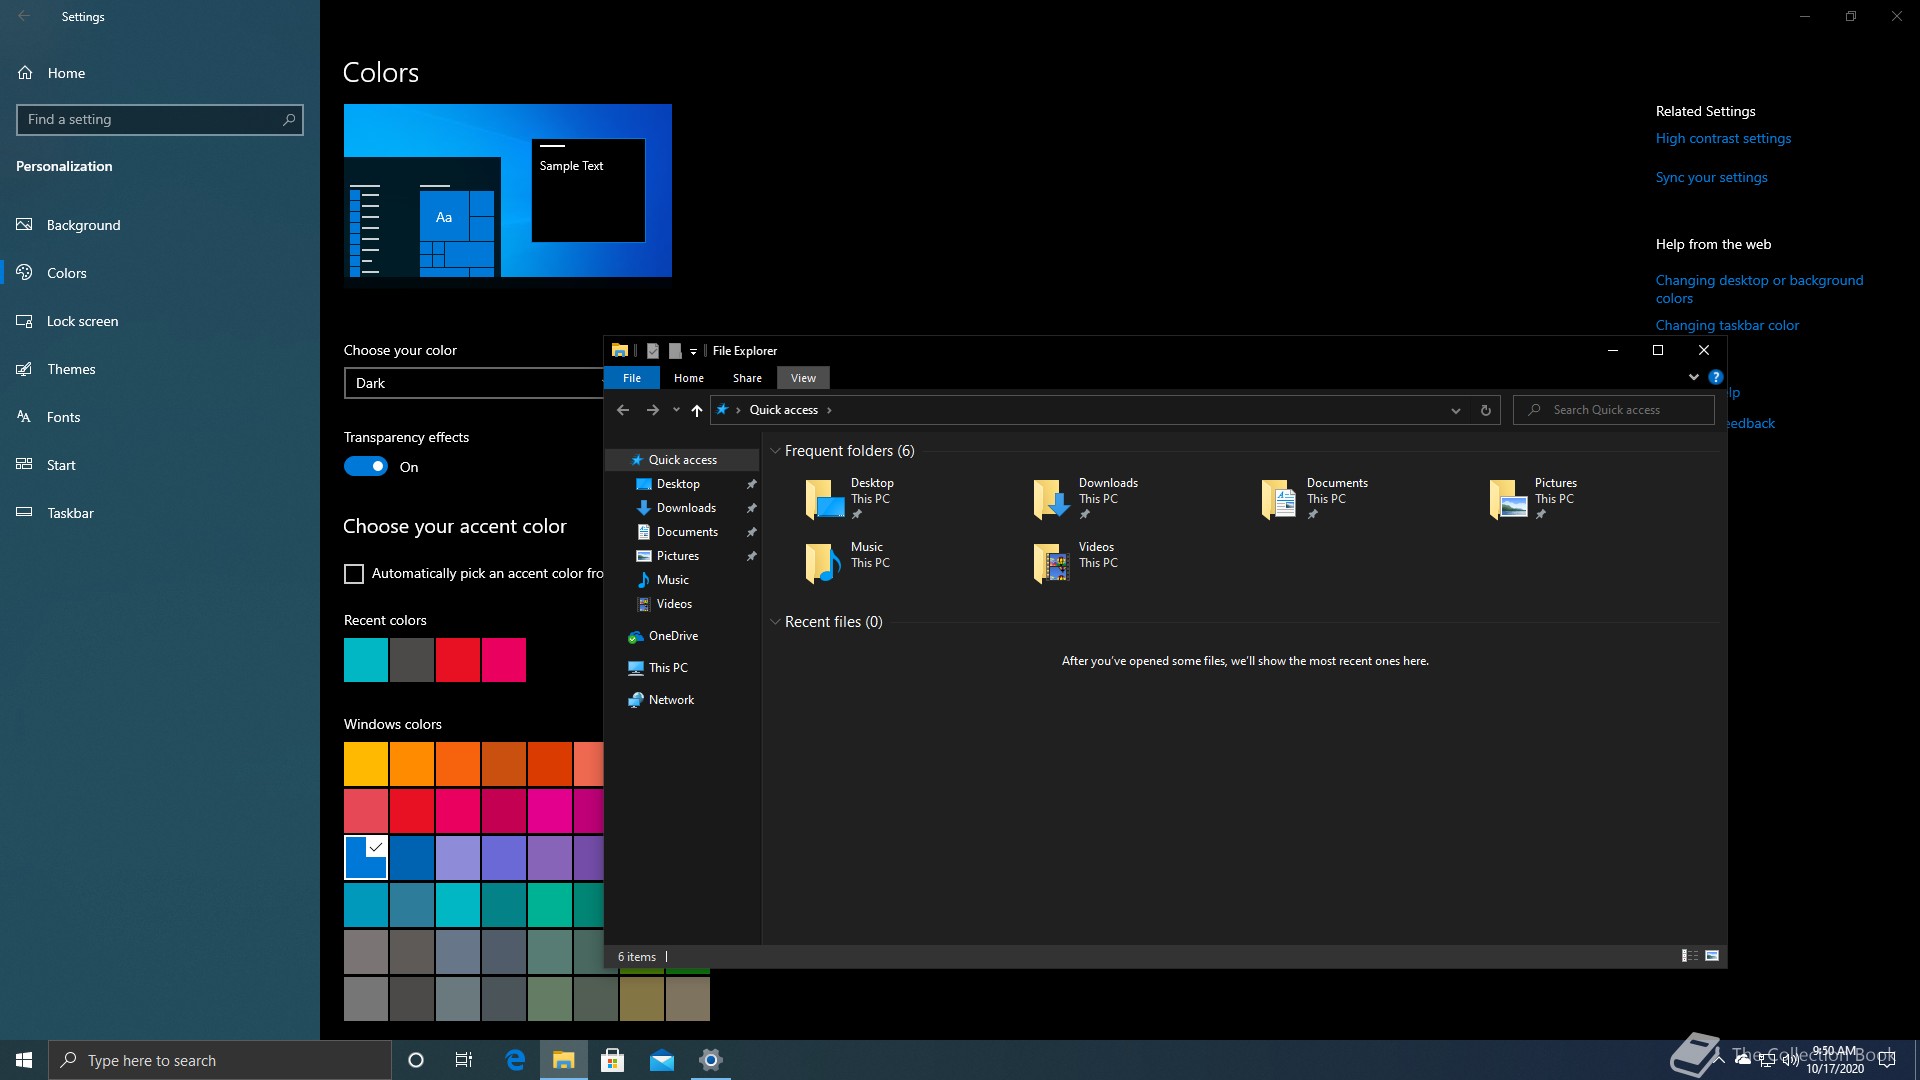
Task: Open Customize Quick Access Toolbar arrow
Action: (693, 352)
